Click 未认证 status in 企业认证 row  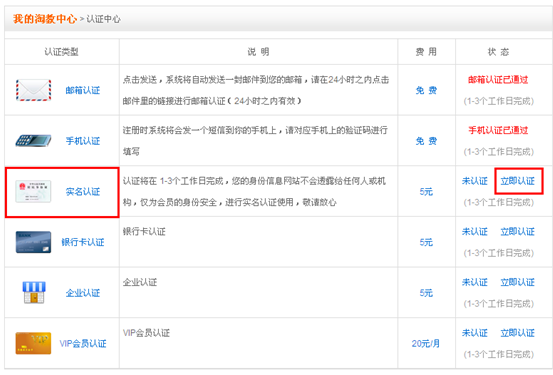[475, 282]
